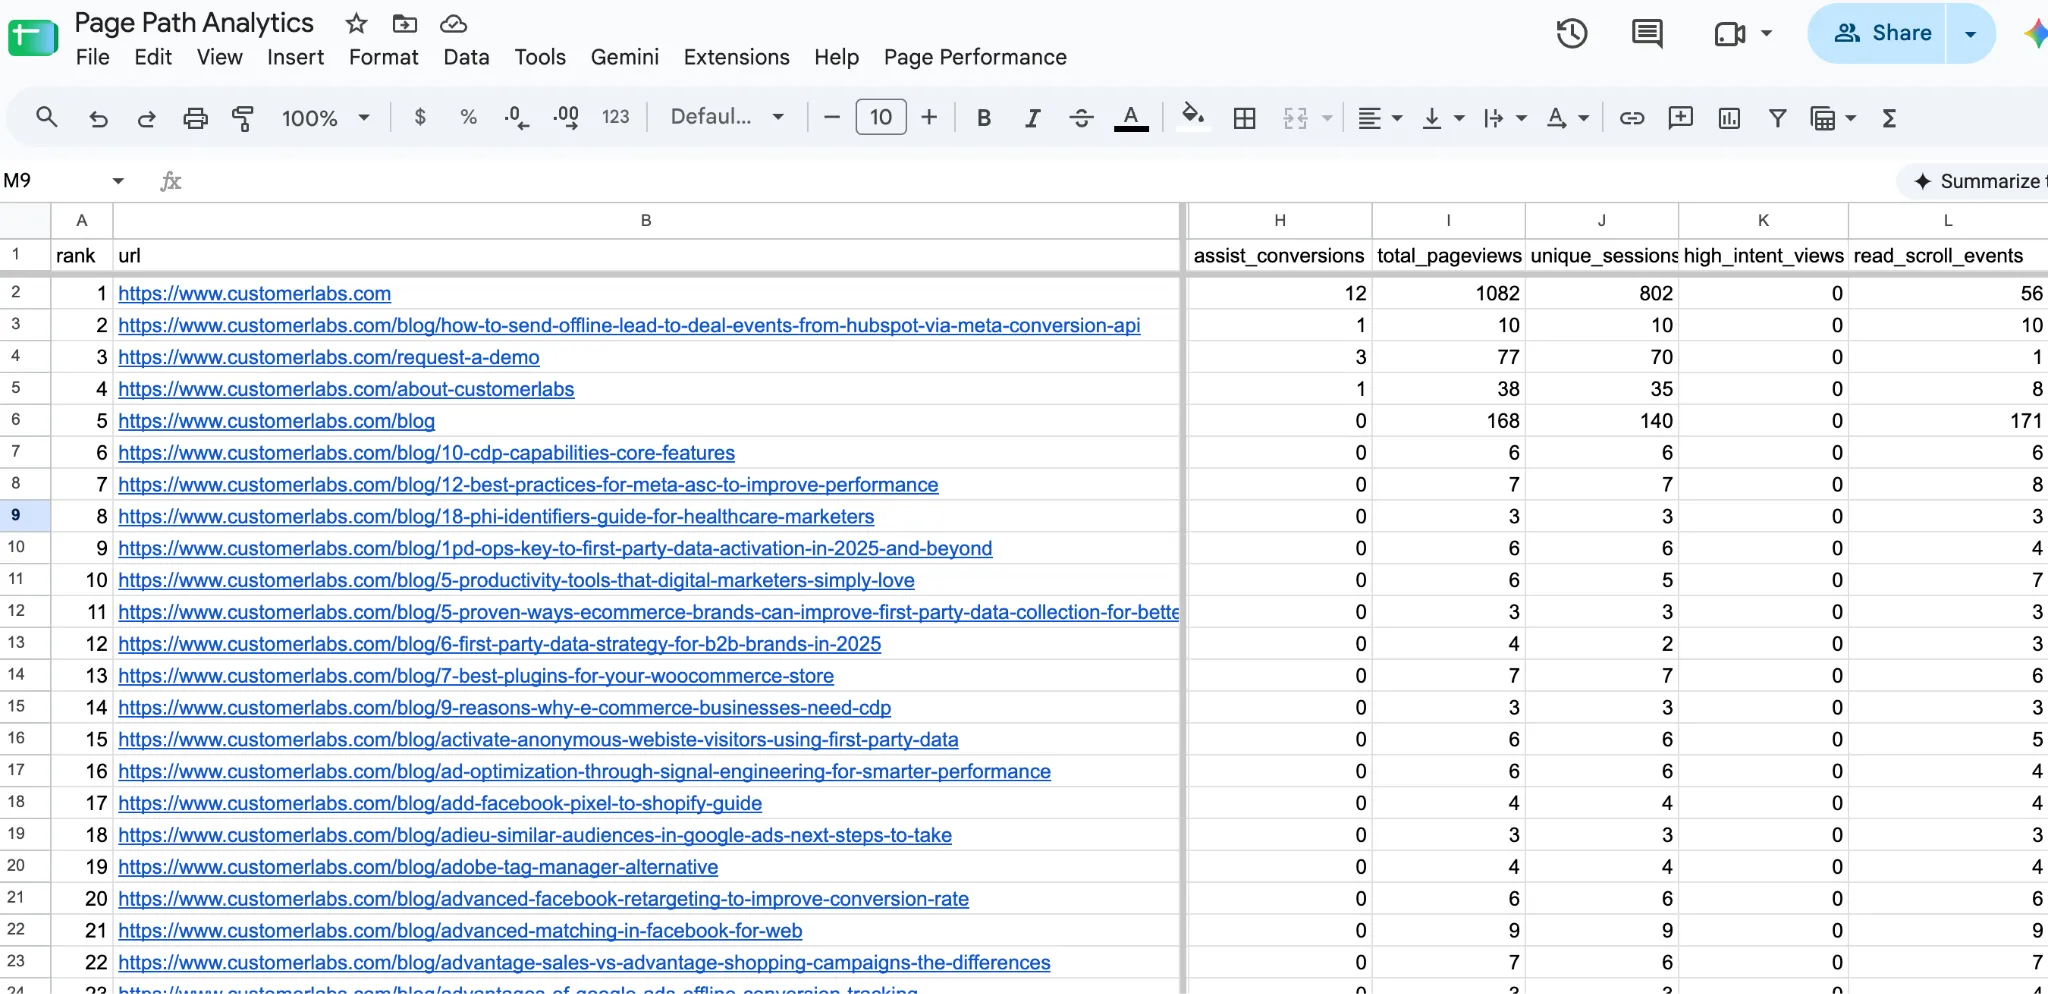2048x994 pixels.
Task: Activate the paint format tool
Action: [243, 118]
